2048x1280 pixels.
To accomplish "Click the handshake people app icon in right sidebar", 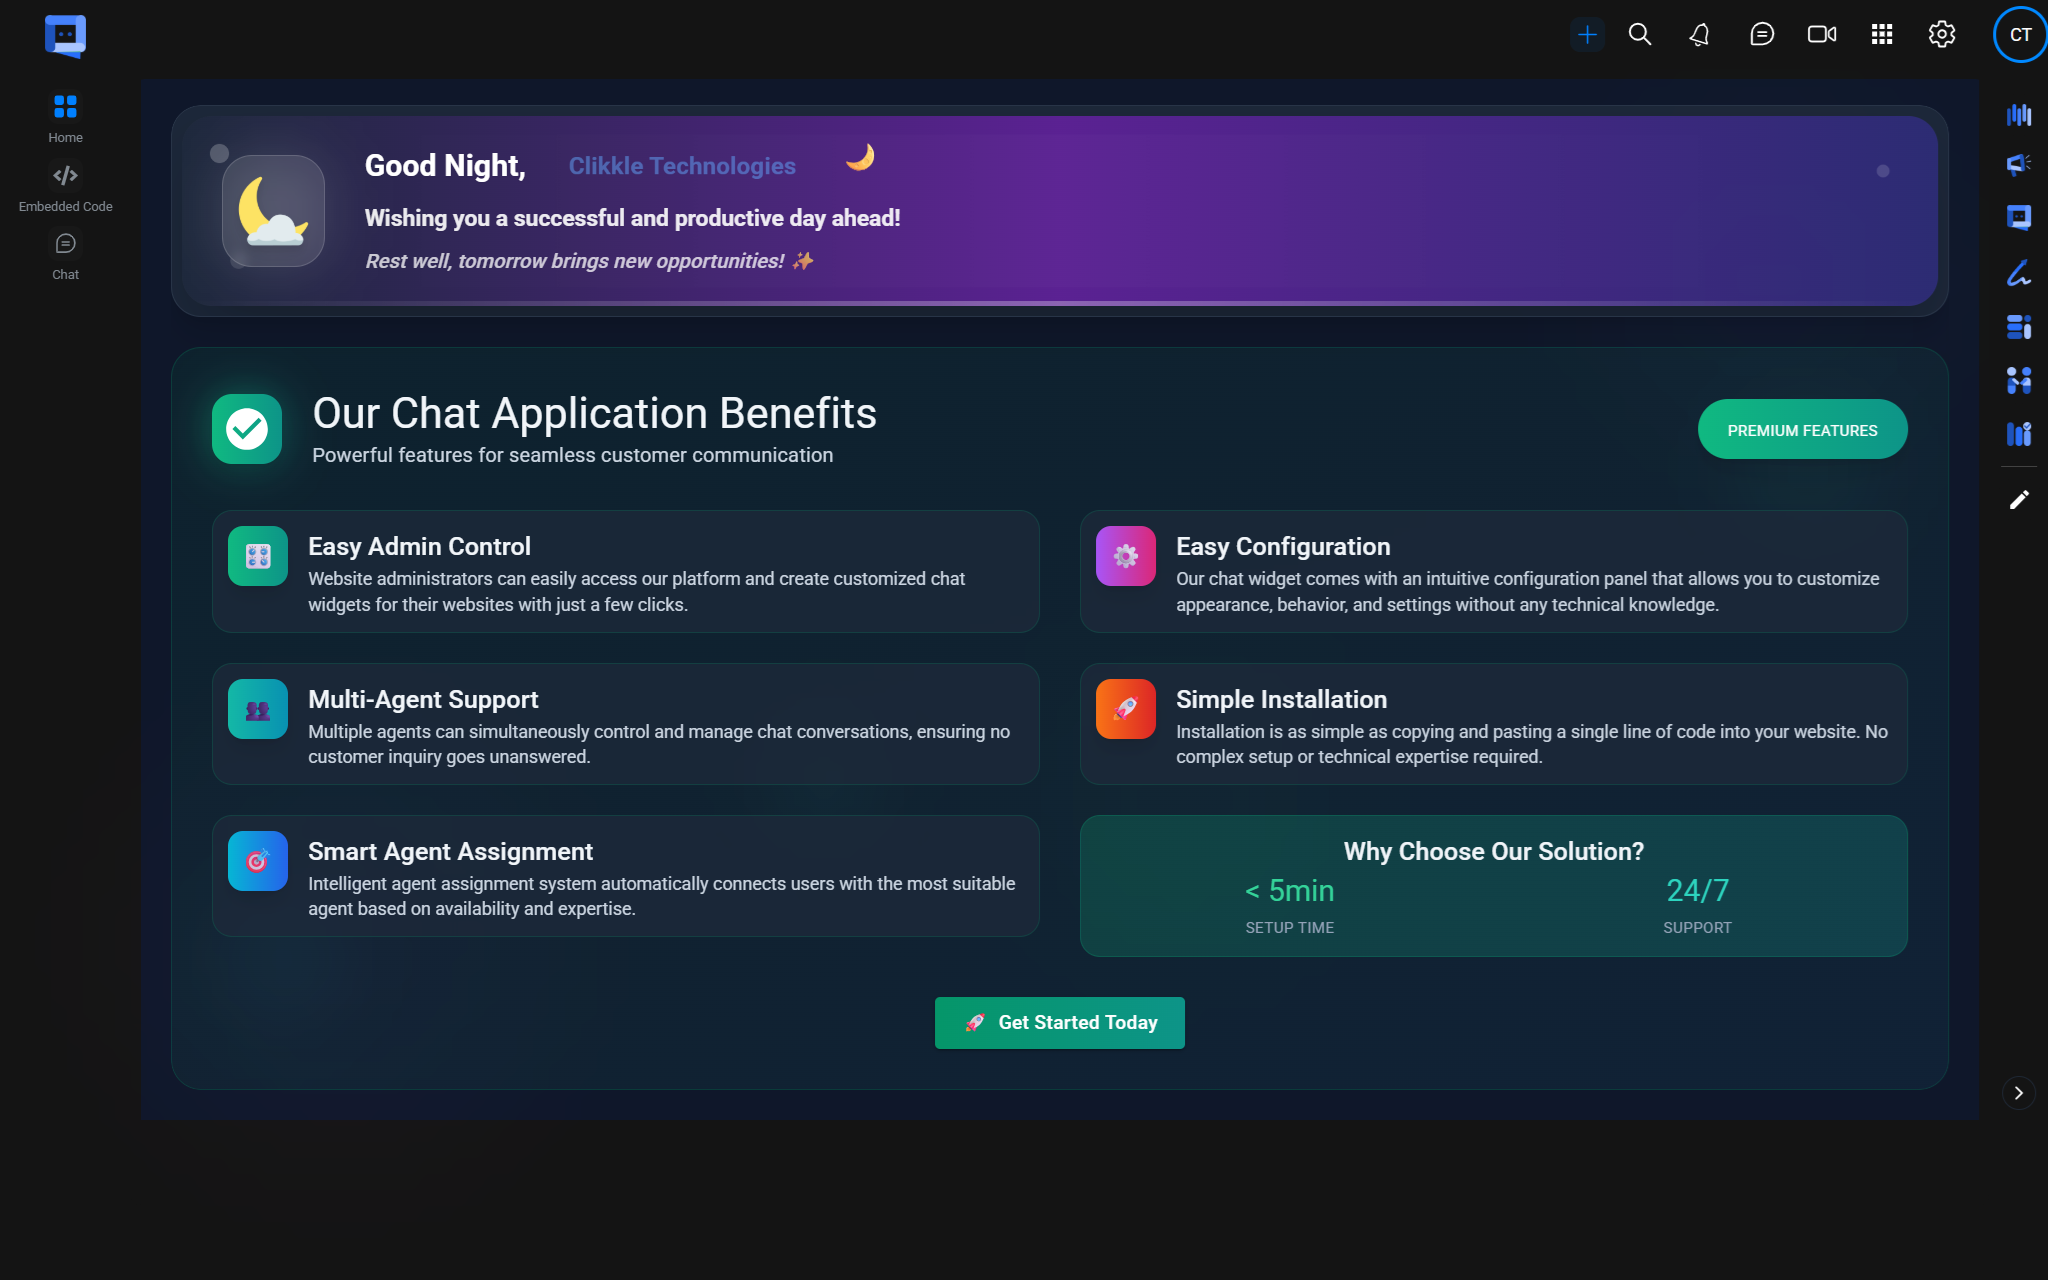I will click(x=2018, y=380).
